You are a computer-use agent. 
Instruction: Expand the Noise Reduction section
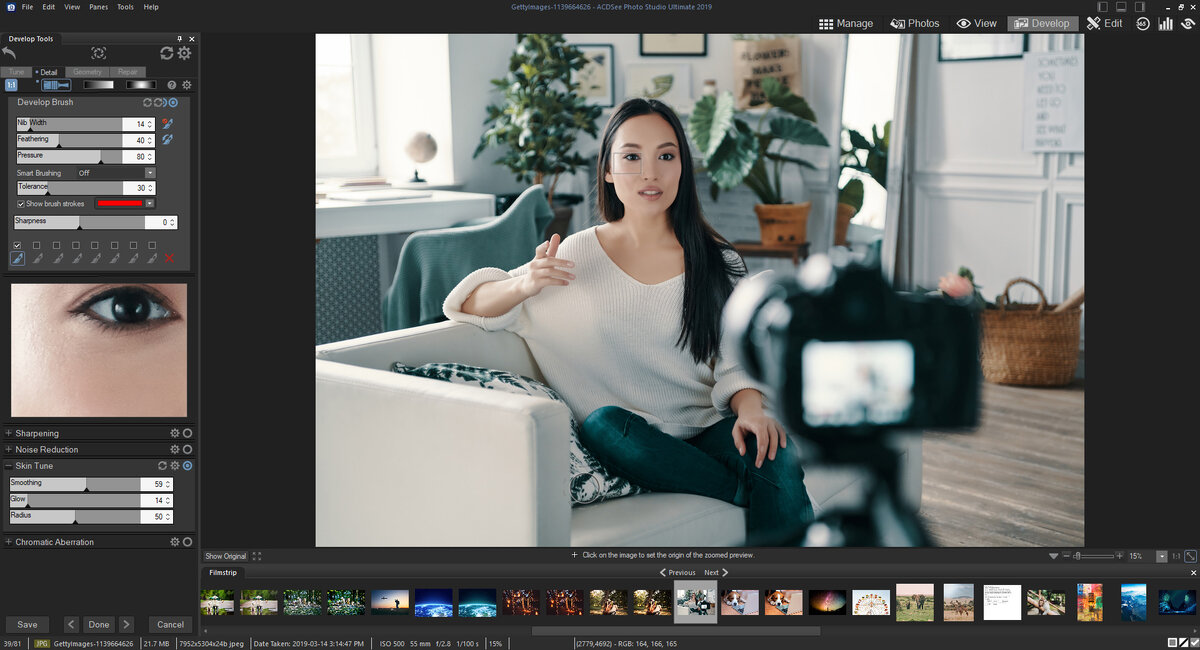pyautogui.click(x=8, y=449)
